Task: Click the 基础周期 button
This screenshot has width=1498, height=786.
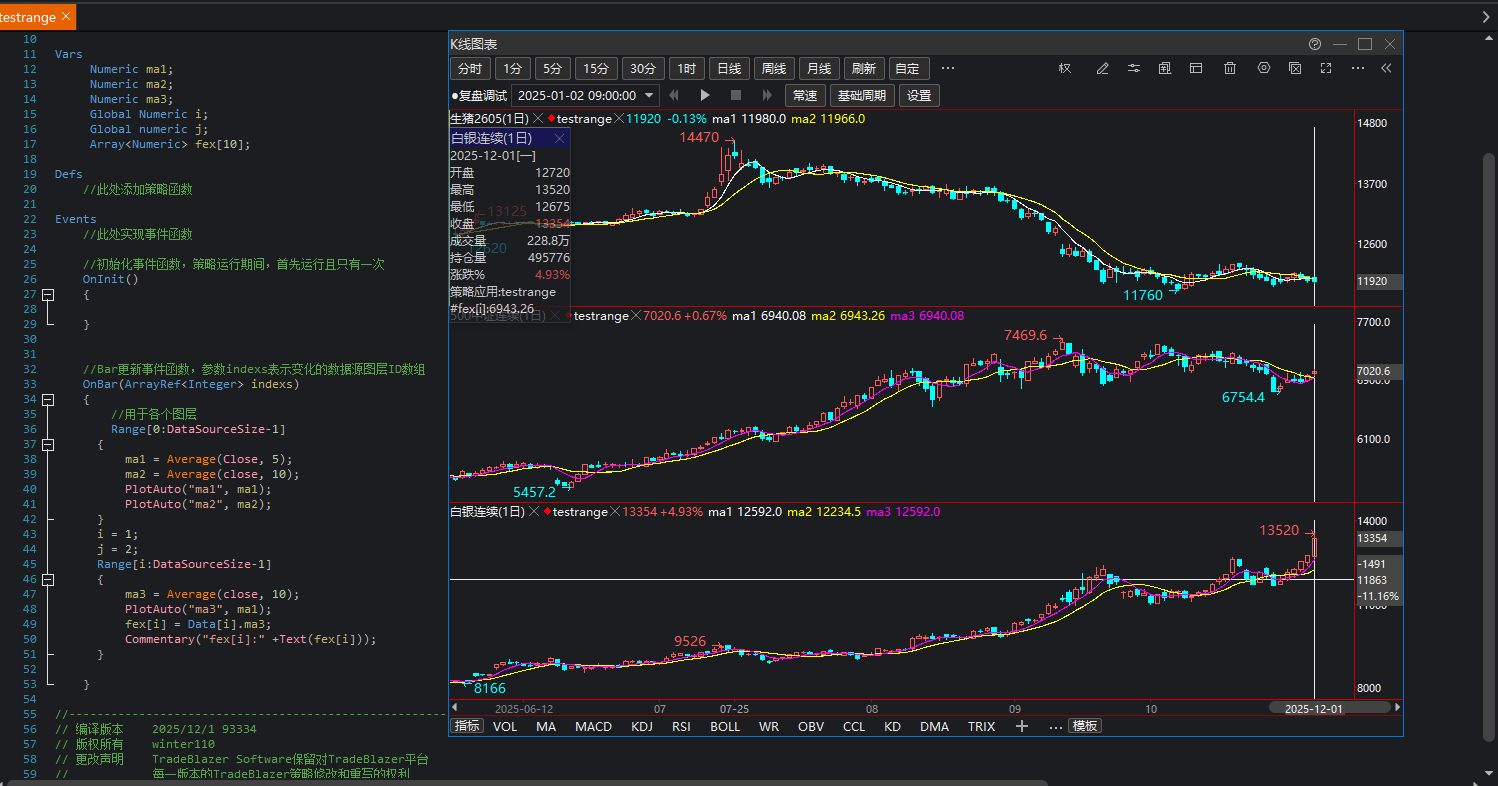Action: [x=861, y=96]
